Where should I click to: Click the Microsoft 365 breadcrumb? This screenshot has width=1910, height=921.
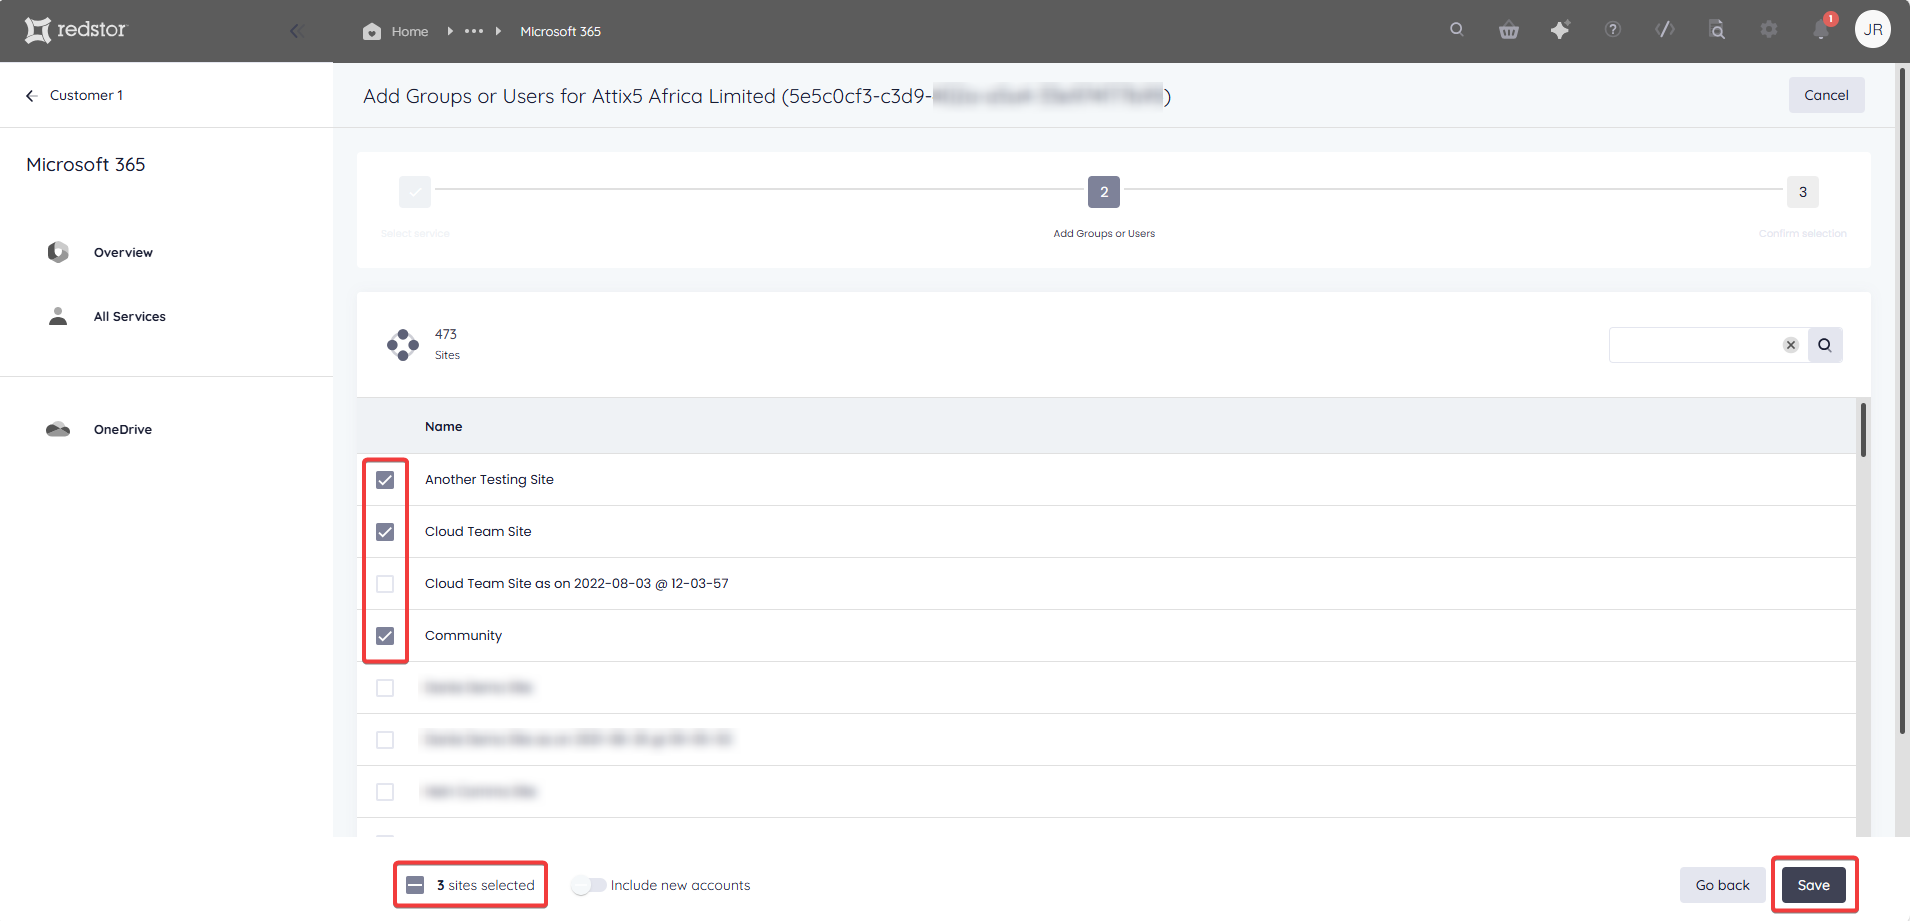point(560,31)
